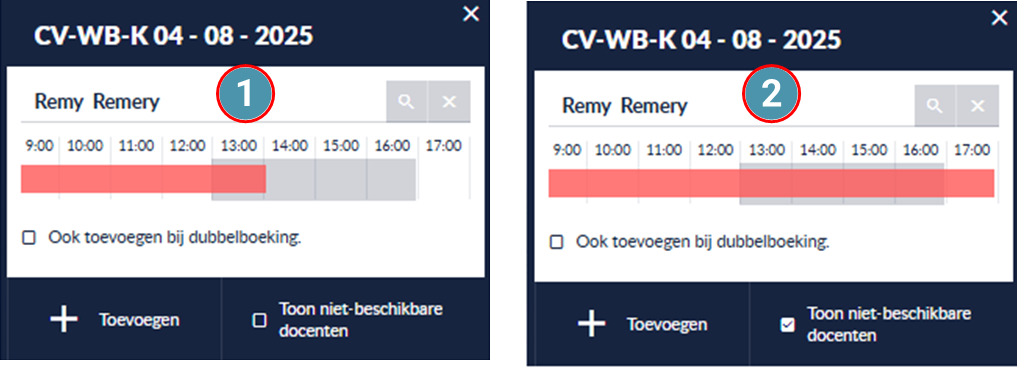Clear Remy Remery field in left panel
The height and width of the screenshot is (367, 1017).
449,102
